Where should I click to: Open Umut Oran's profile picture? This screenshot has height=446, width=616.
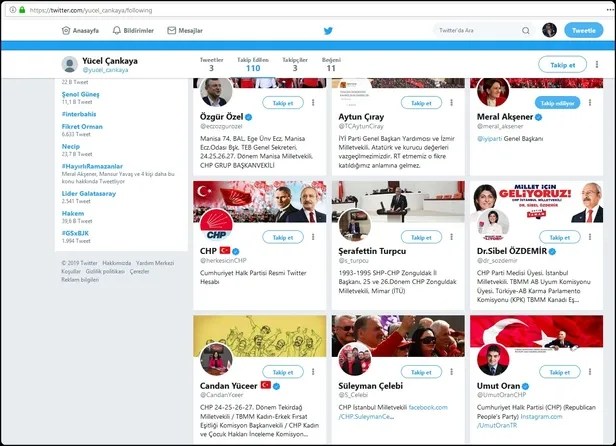coord(493,359)
